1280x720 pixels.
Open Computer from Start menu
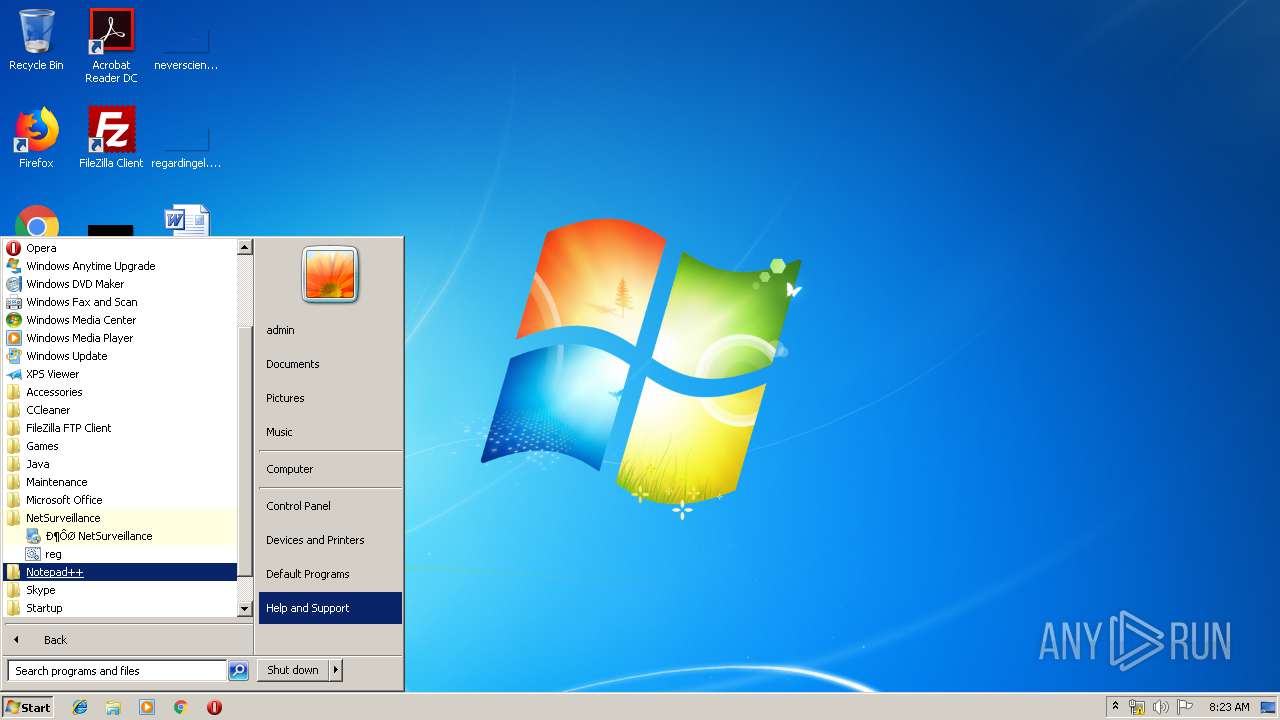[x=330, y=469]
